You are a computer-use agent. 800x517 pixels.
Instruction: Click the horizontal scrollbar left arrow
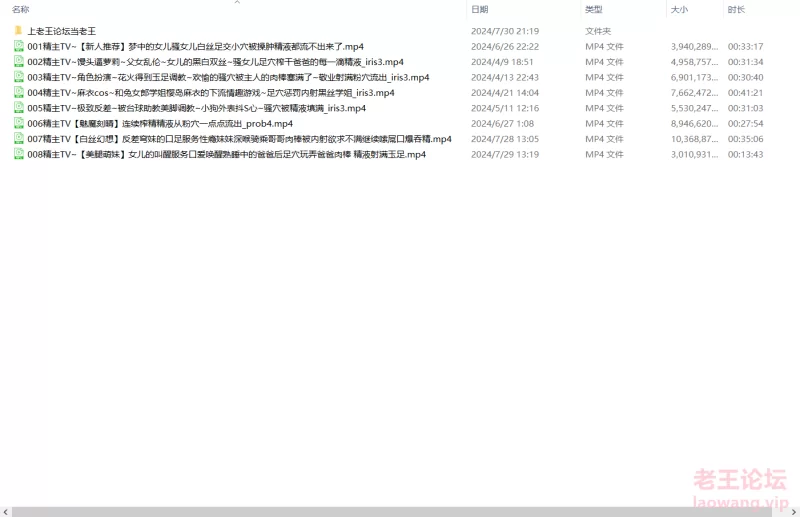pos(5,512)
